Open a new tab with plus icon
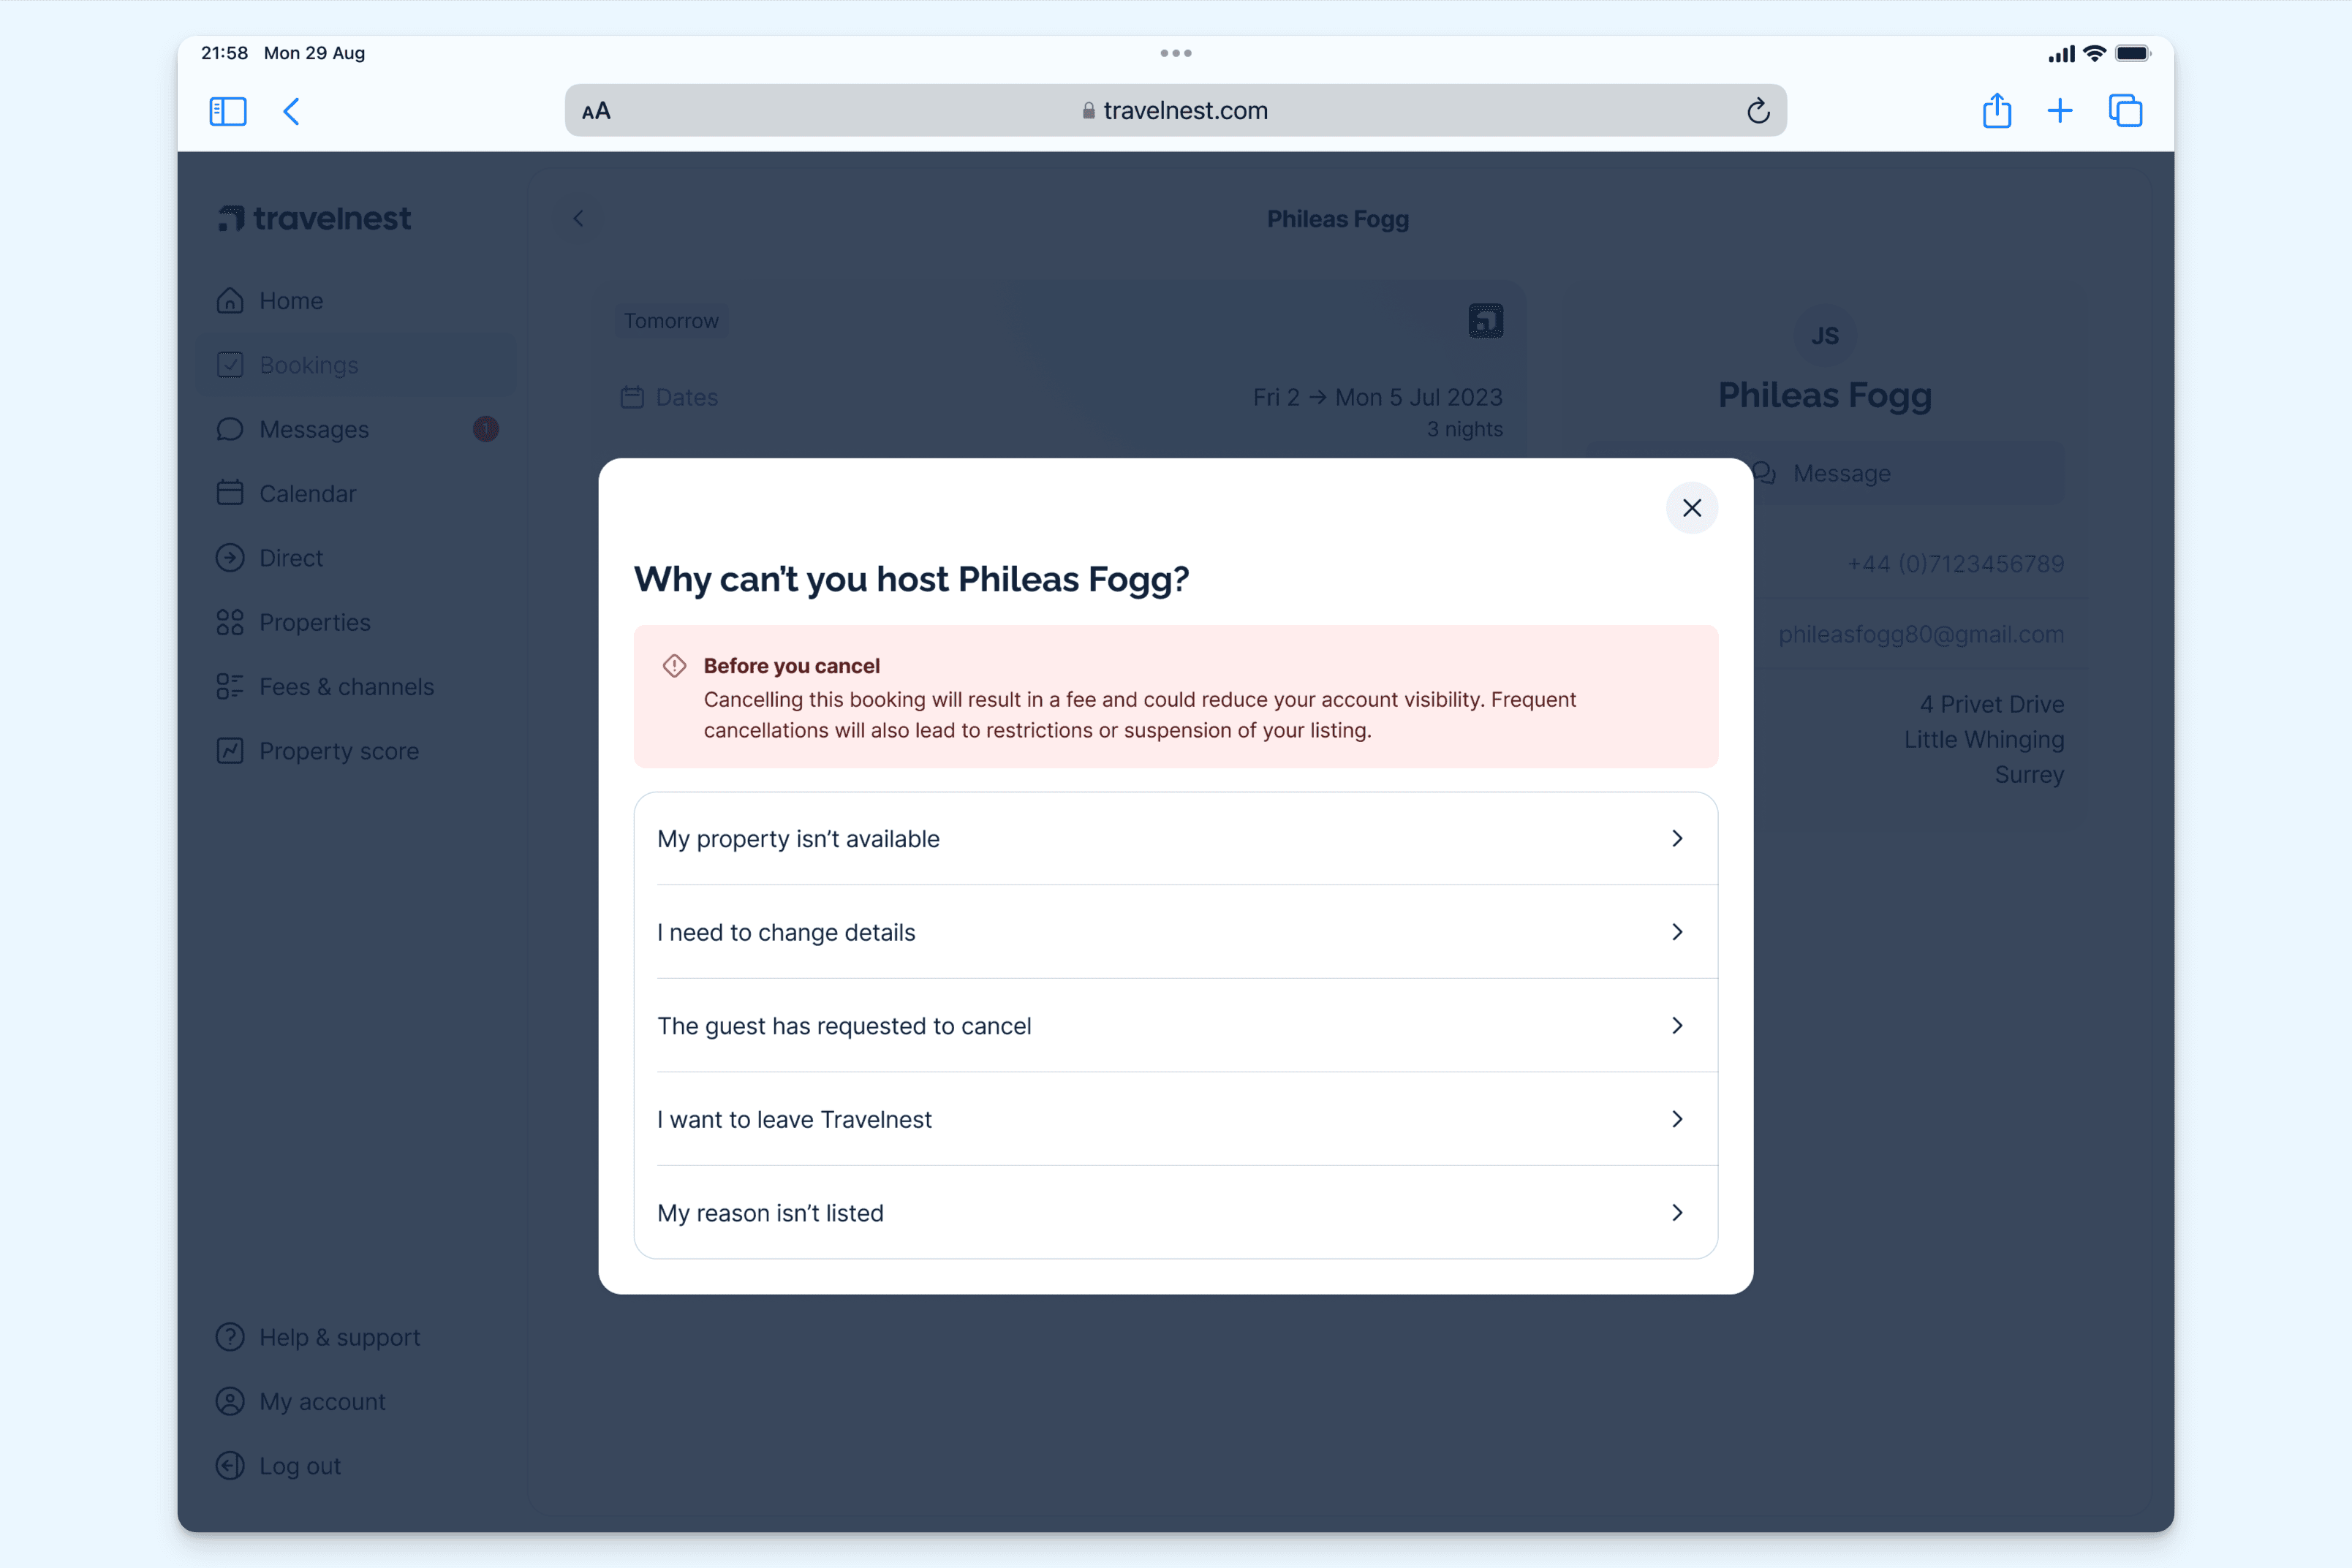The width and height of the screenshot is (2352, 1568). [2060, 111]
